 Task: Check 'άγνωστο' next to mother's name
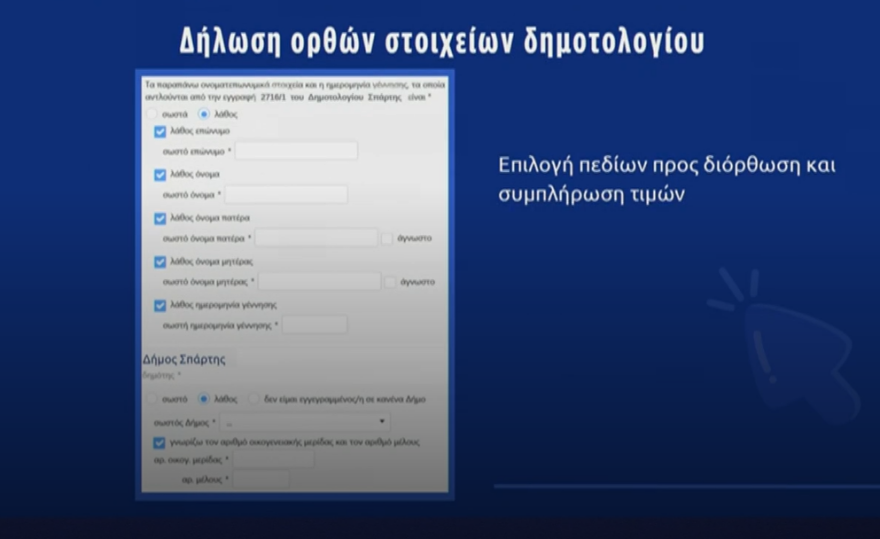[390, 282]
